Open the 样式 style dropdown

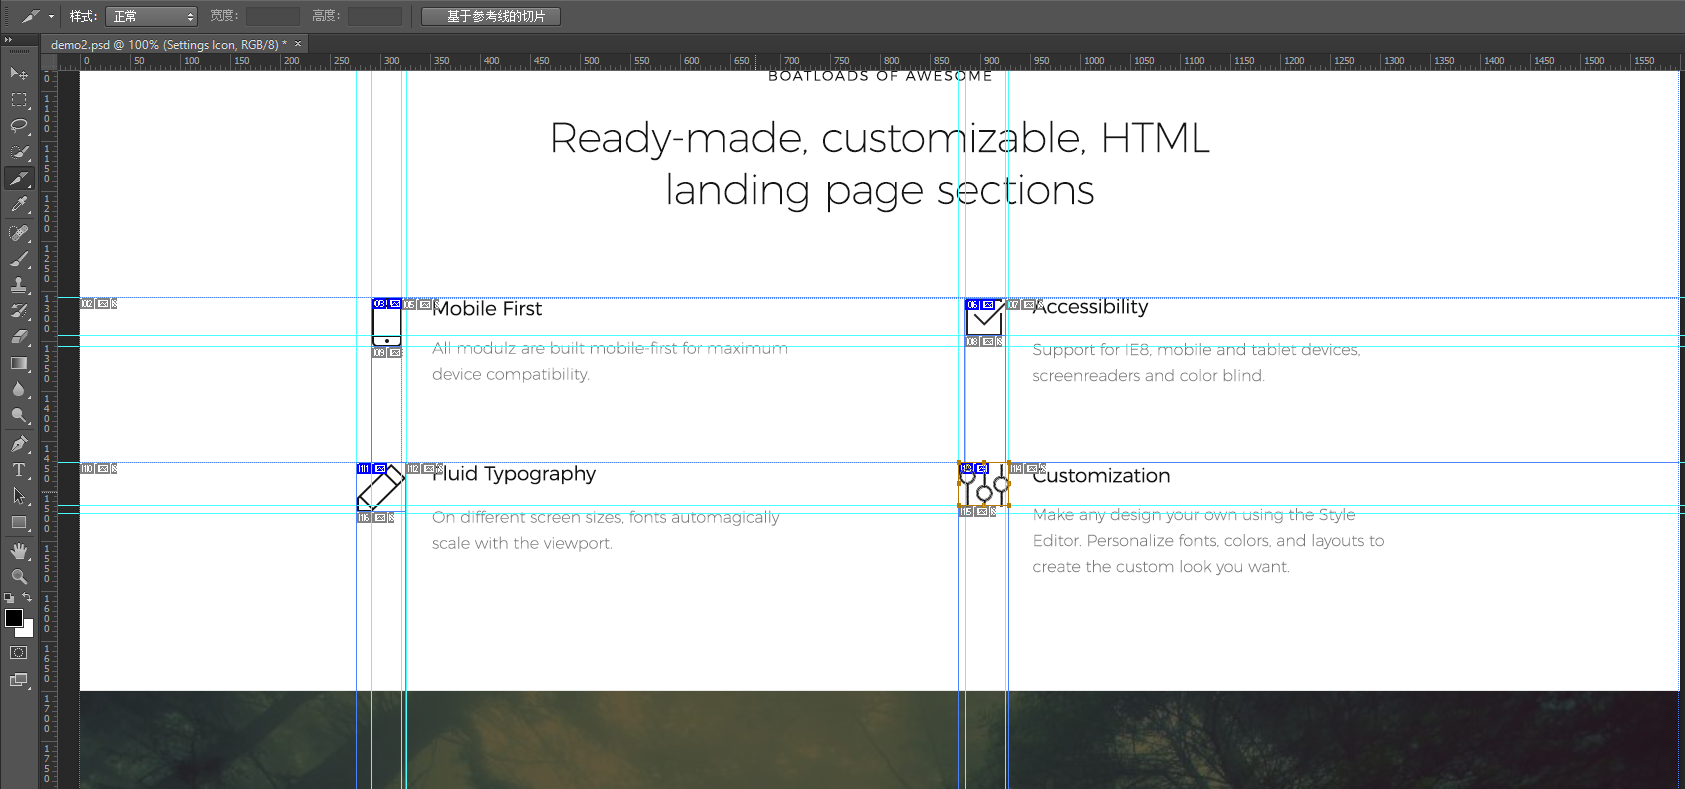click(151, 16)
